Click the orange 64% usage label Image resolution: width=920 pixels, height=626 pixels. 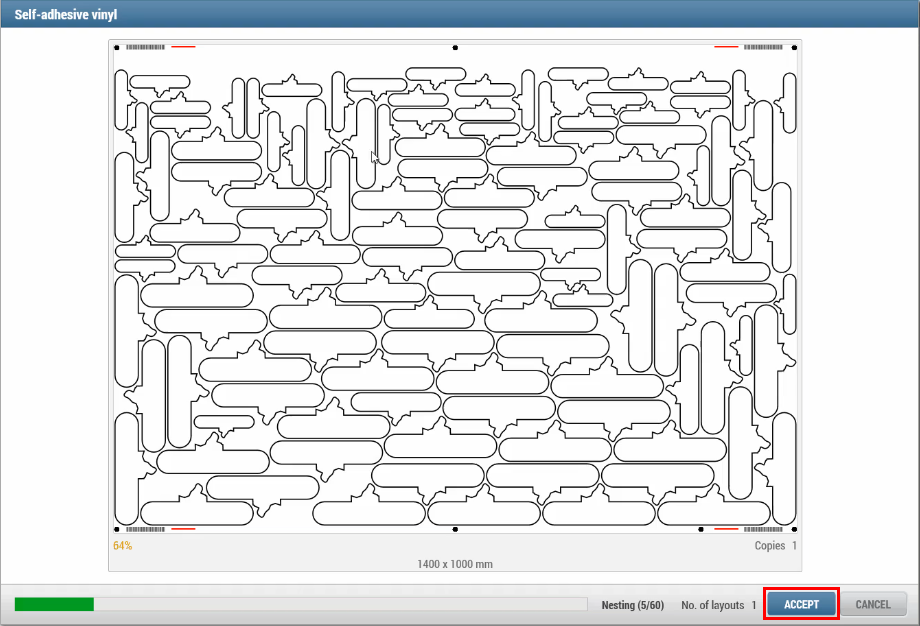122,546
